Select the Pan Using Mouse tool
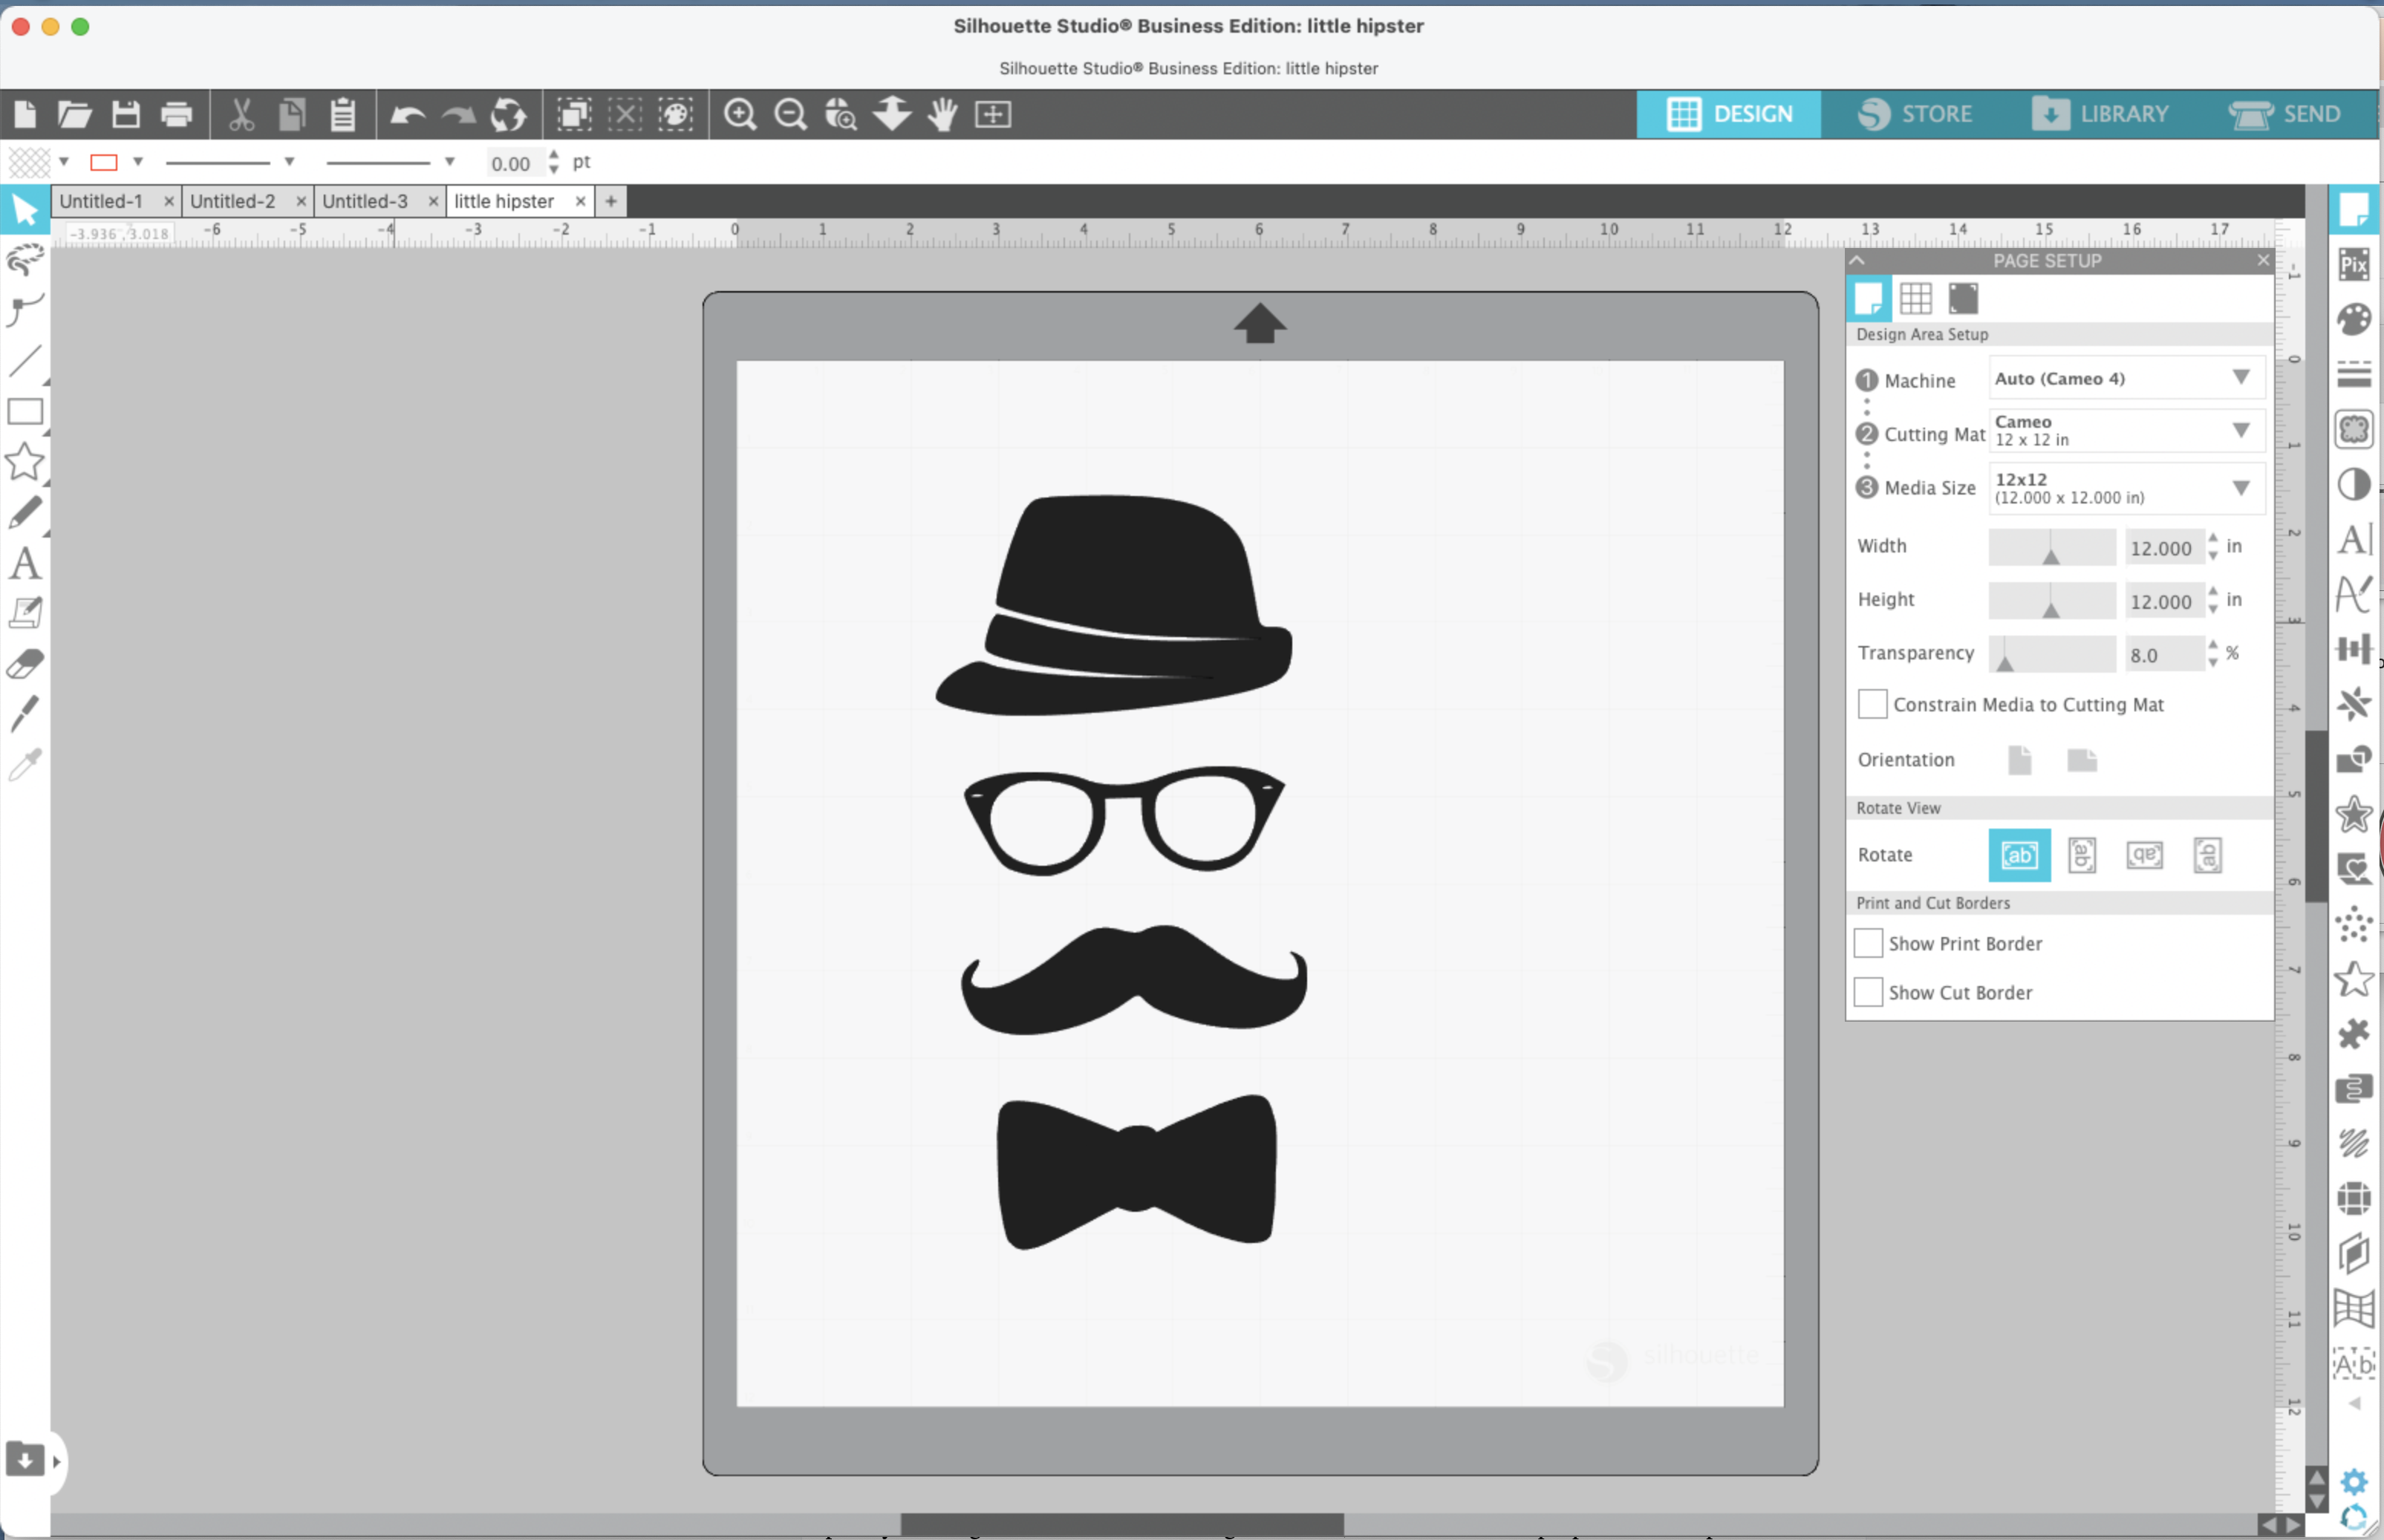The image size is (2384, 1540). click(x=941, y=114)
